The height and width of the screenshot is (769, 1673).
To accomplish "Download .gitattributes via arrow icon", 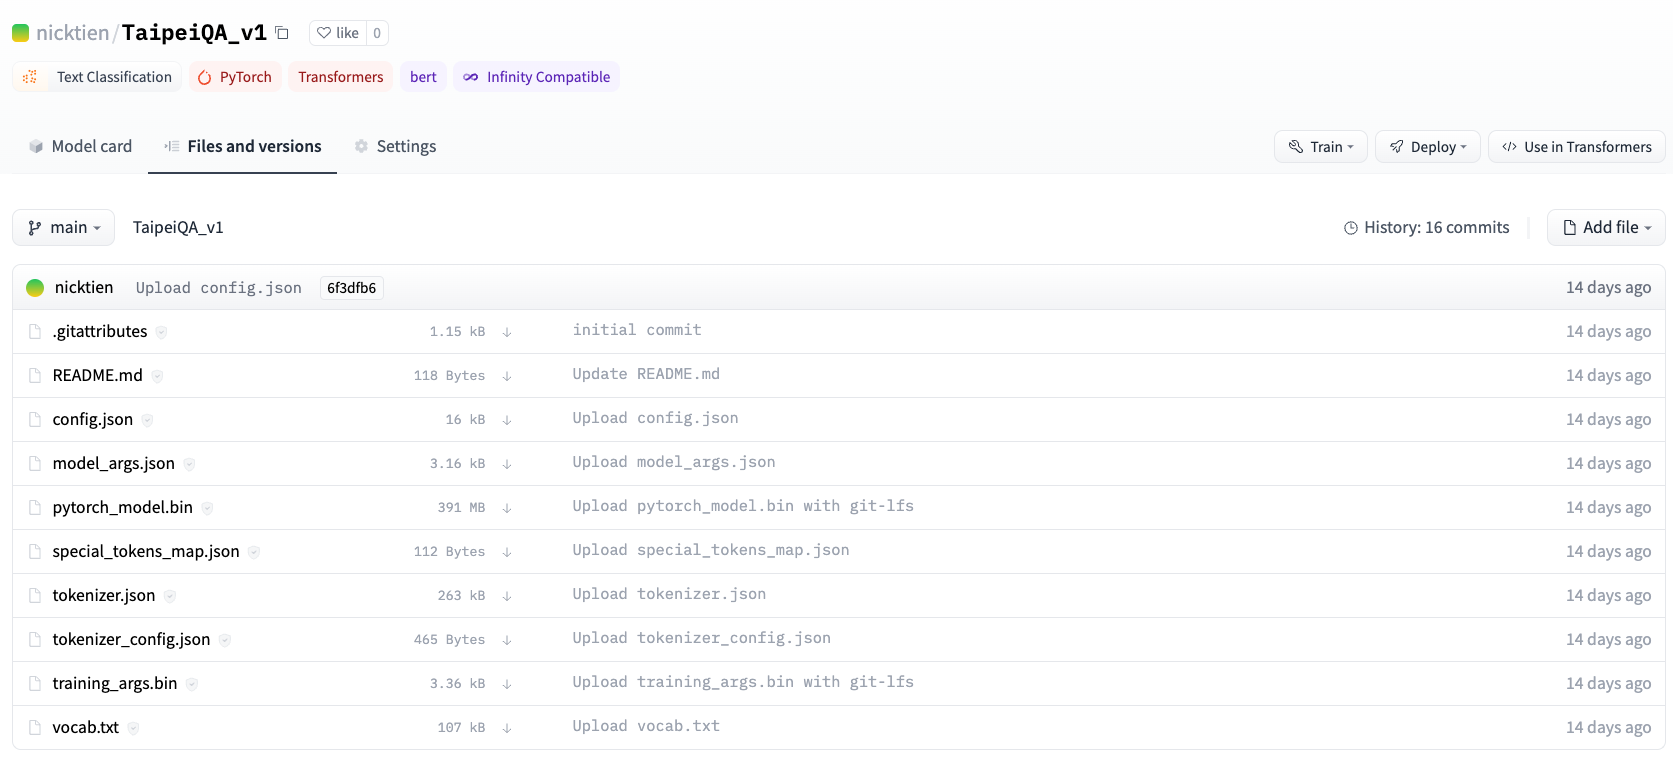I will click(507, 332).
